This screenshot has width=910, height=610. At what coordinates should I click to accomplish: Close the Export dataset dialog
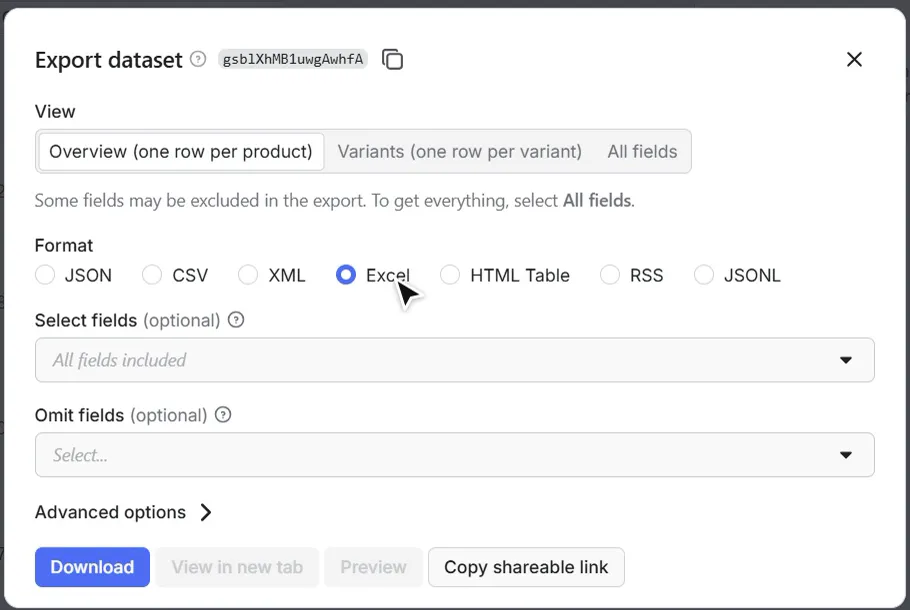point(854,59)
